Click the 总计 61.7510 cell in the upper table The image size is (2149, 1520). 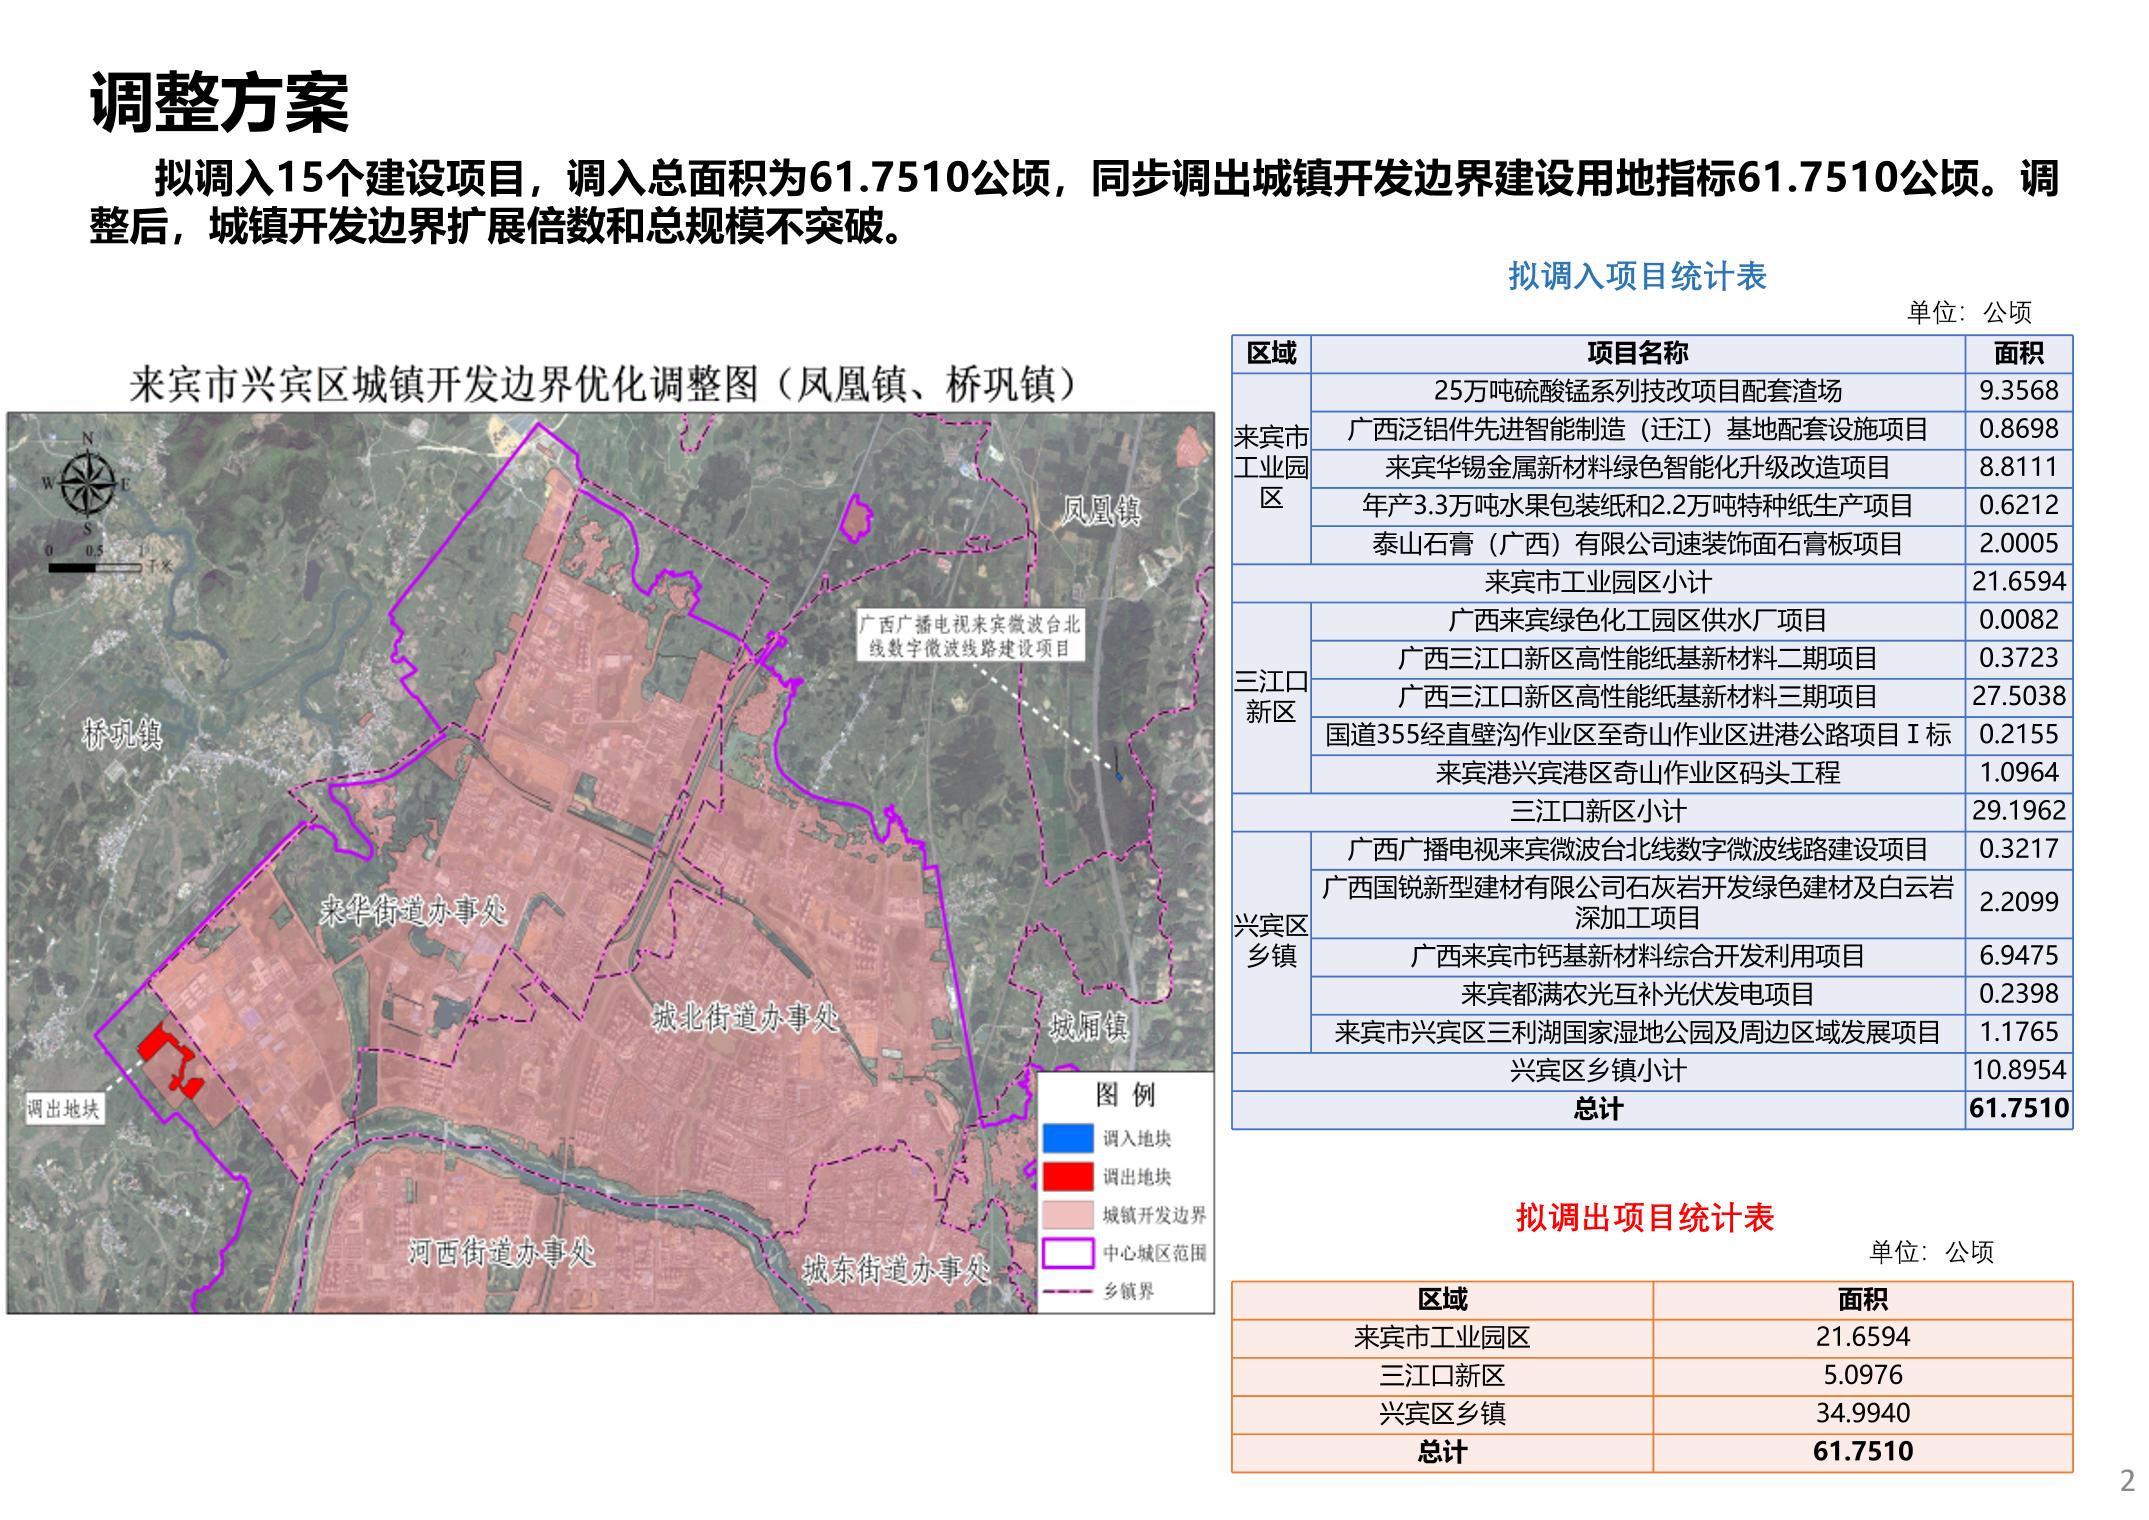coord(2018,1108)
